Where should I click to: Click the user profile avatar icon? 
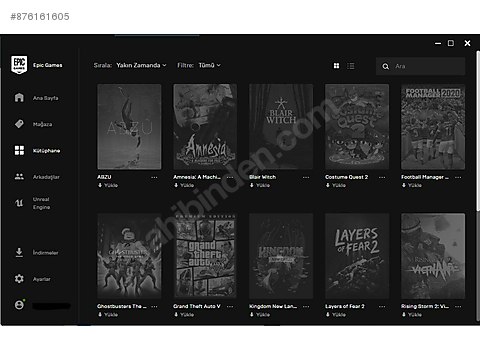coord(19,305)
